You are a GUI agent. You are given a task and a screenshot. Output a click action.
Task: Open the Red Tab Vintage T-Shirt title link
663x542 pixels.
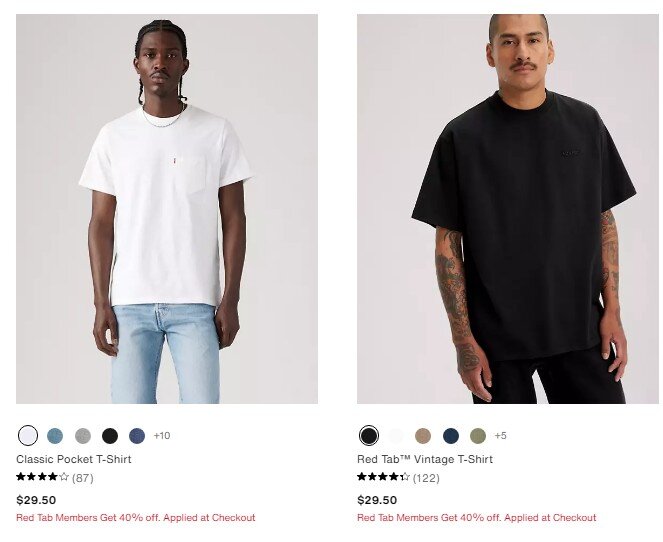tap(425, 459)
